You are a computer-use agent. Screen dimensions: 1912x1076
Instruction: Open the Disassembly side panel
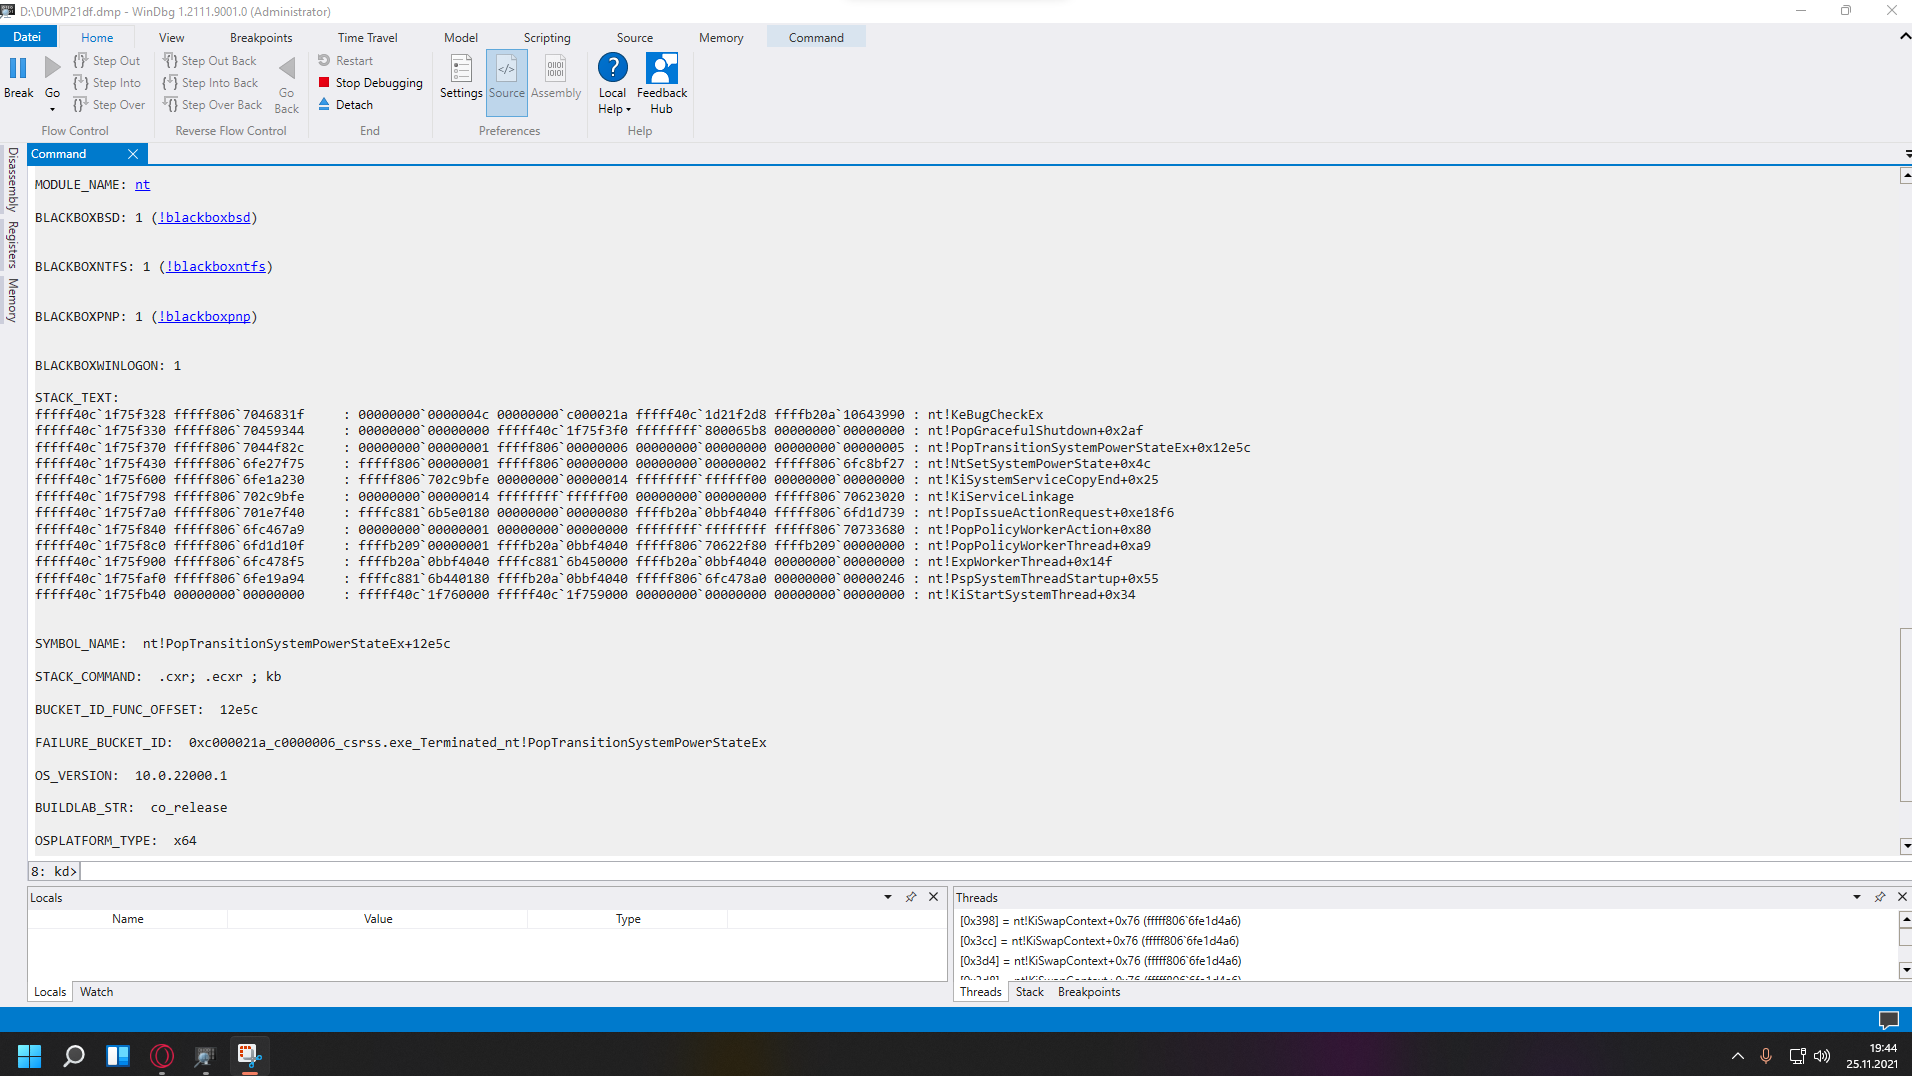[13, 179]
